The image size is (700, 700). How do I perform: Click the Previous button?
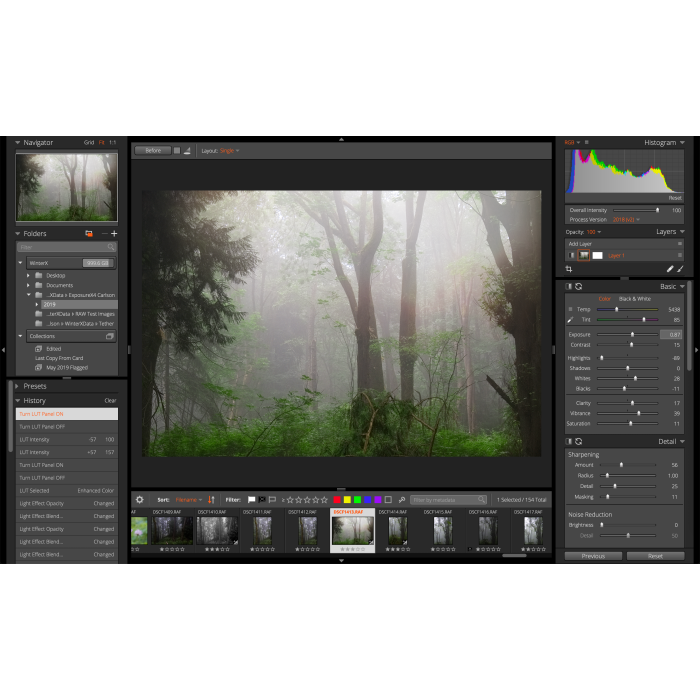coord(593,556)
